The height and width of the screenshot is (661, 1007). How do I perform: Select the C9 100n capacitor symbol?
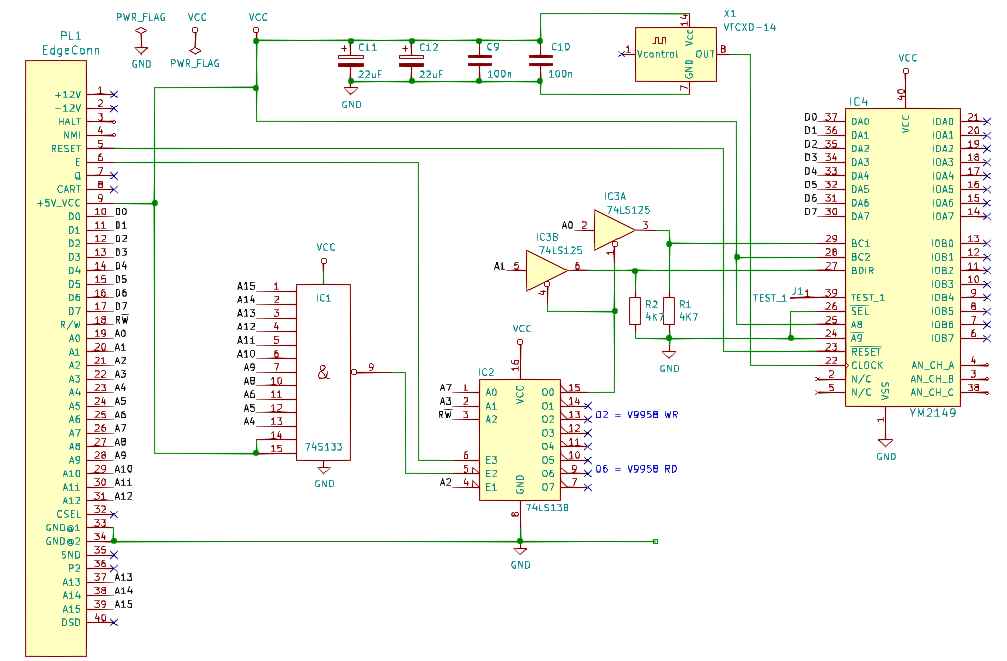[479, 60]
